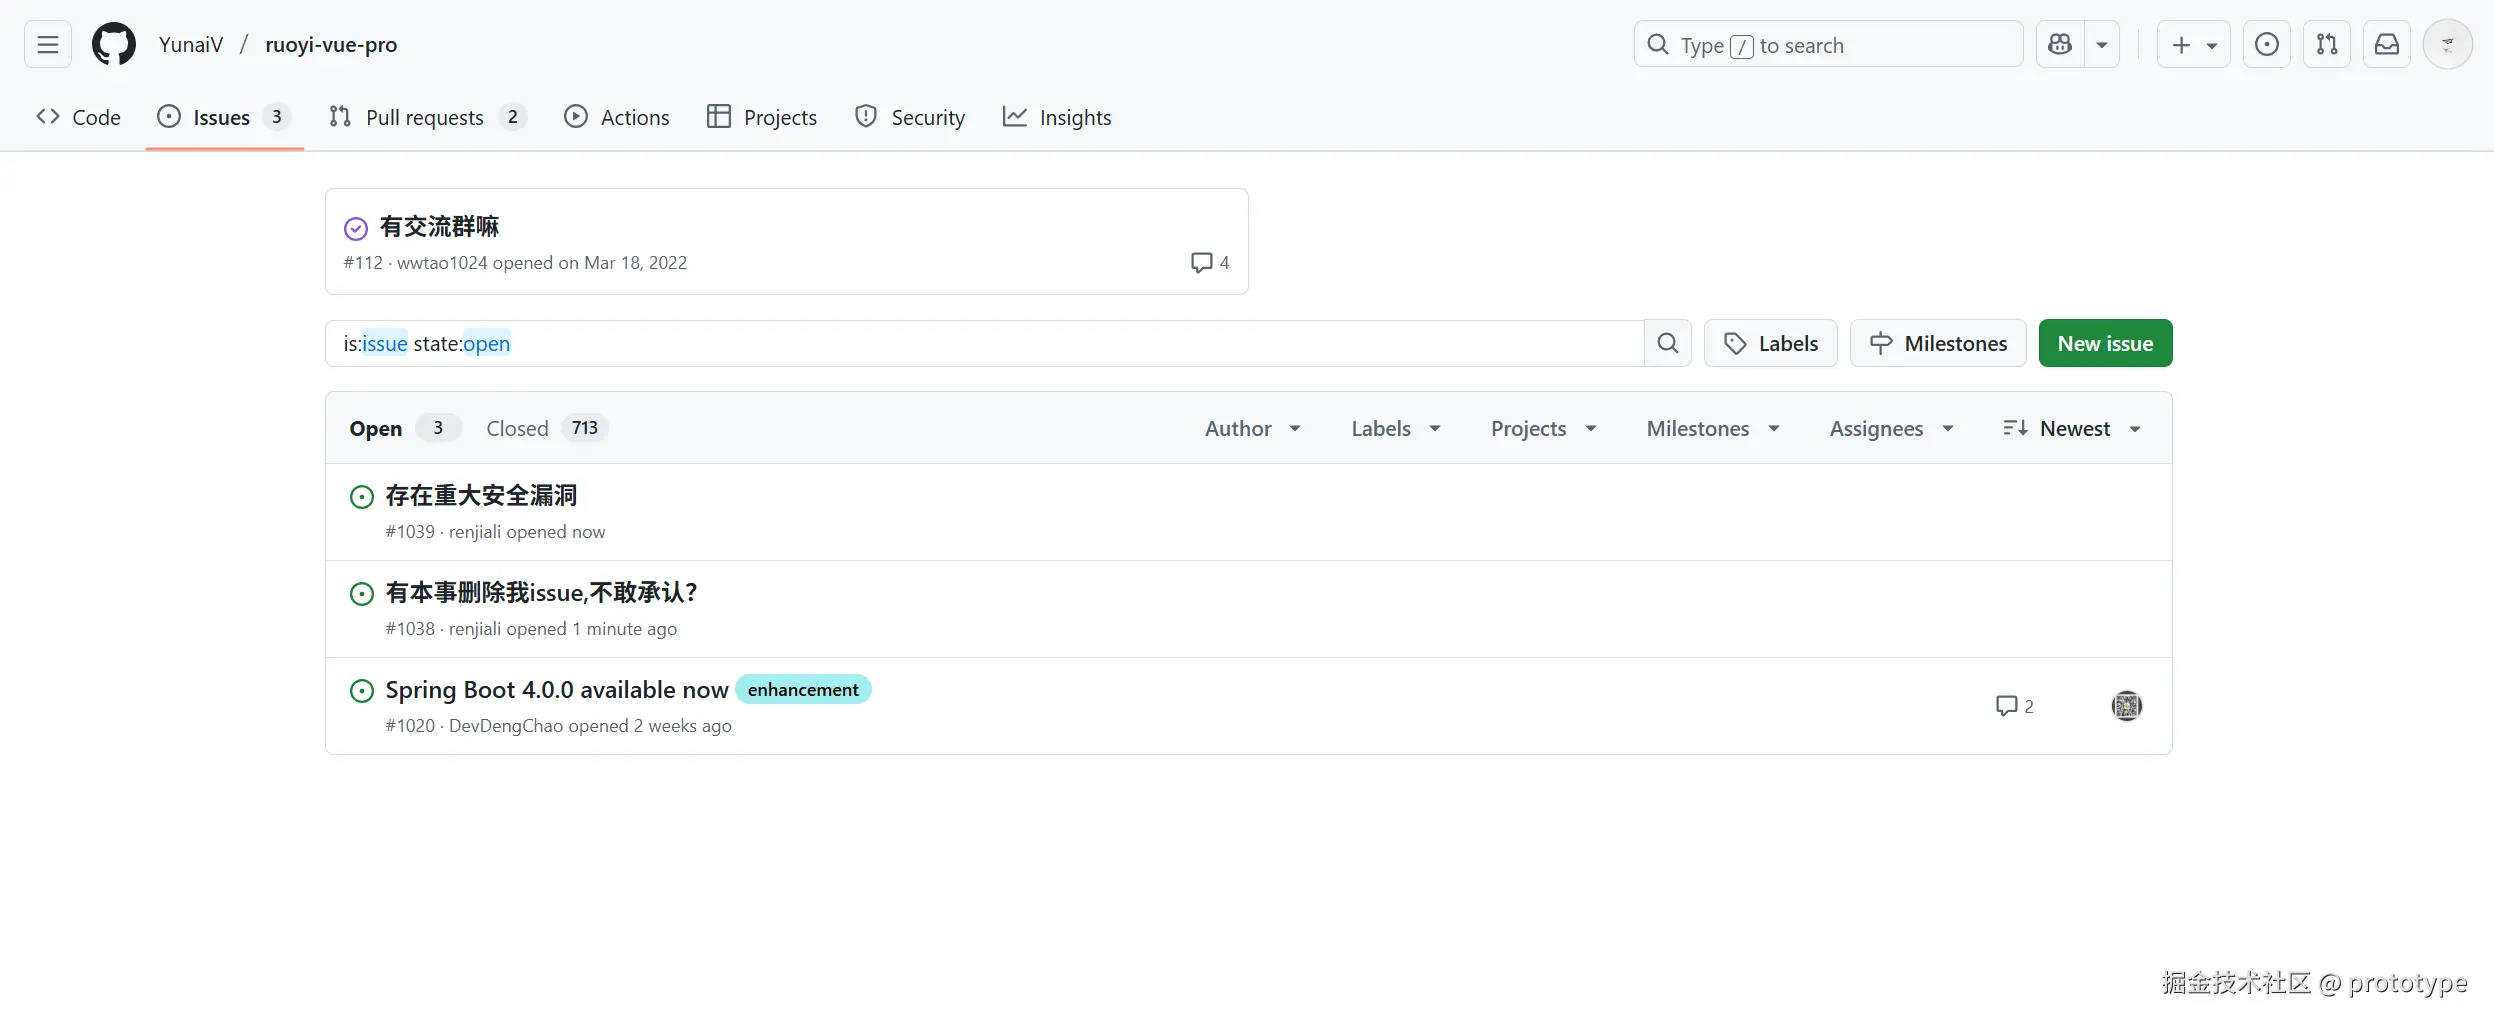Switch to the Pull requests tab

(427, 117)
